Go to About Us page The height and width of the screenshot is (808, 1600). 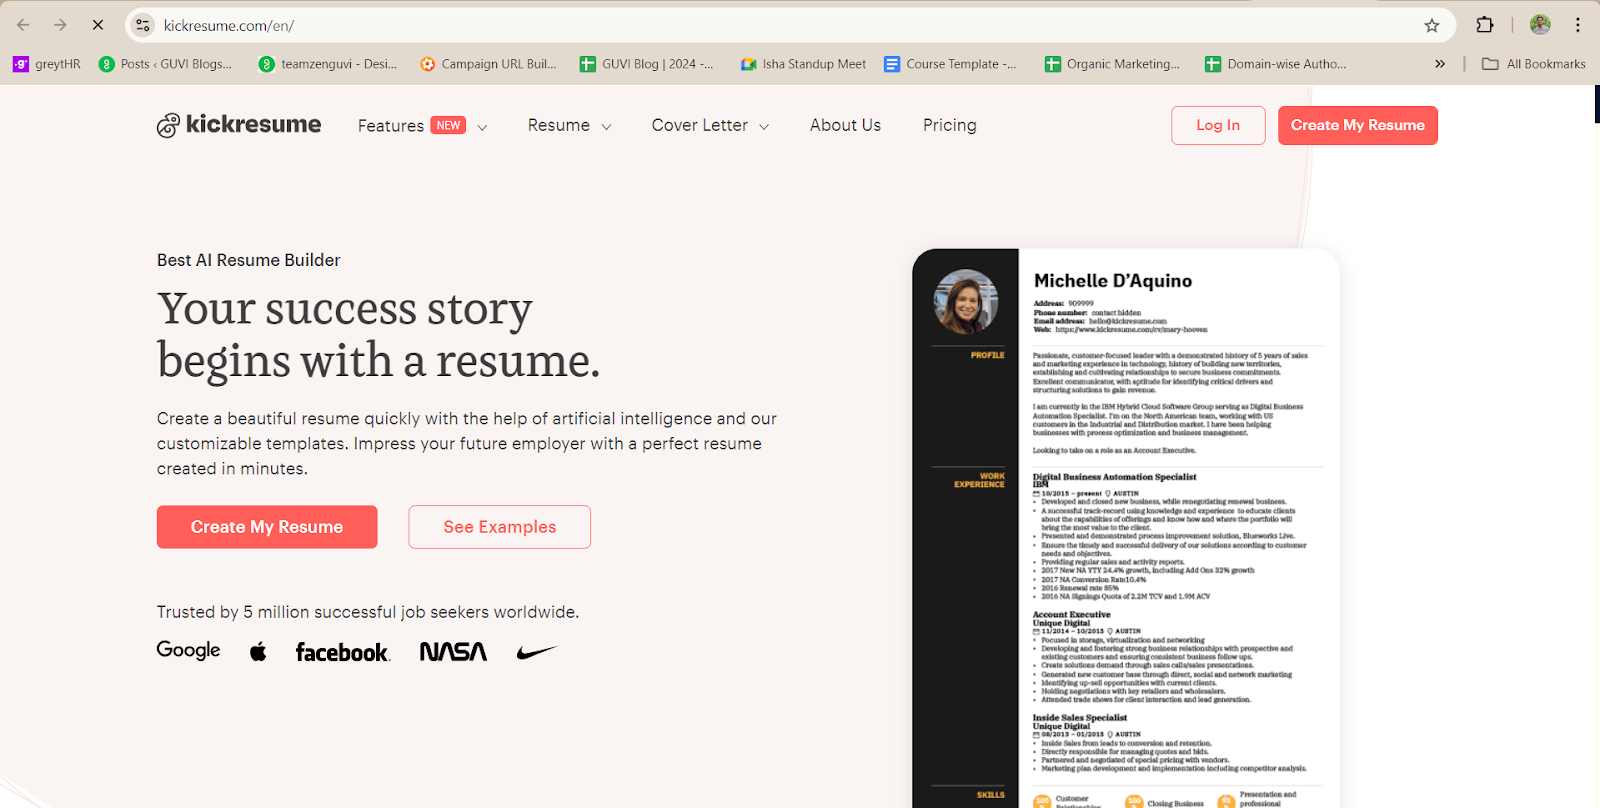pyautogui.click(x=845, y=125)
